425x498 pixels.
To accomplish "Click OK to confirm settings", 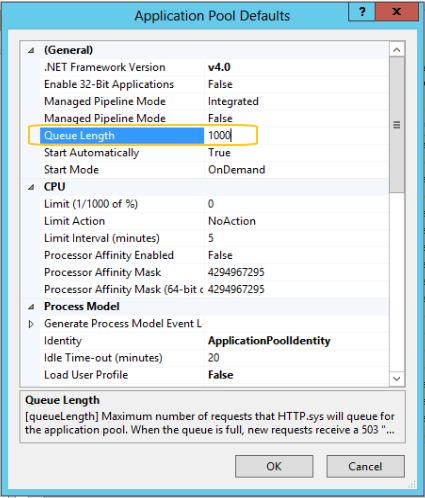I will (x=274, y=466).
